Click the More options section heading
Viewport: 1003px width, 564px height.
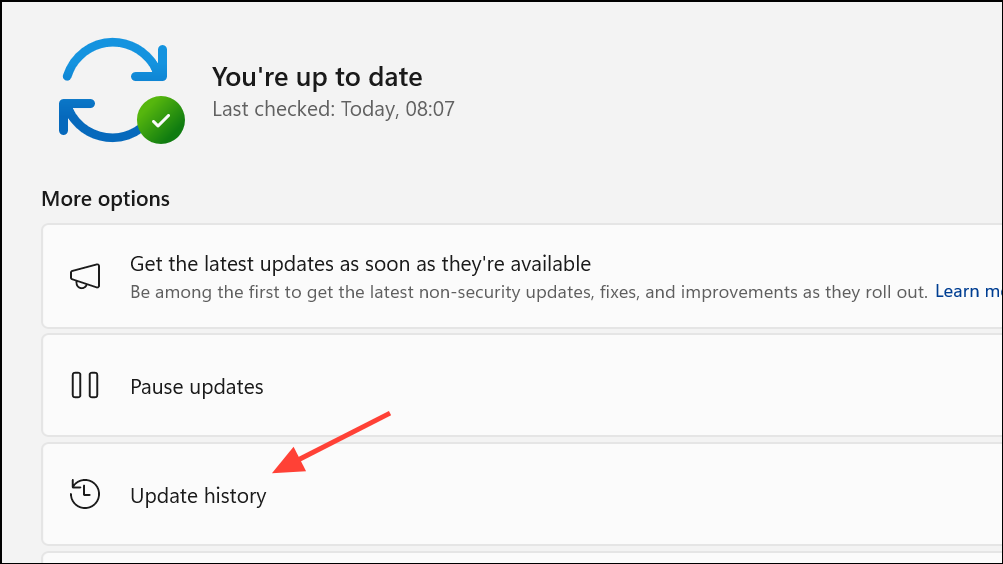coord(106,199)
